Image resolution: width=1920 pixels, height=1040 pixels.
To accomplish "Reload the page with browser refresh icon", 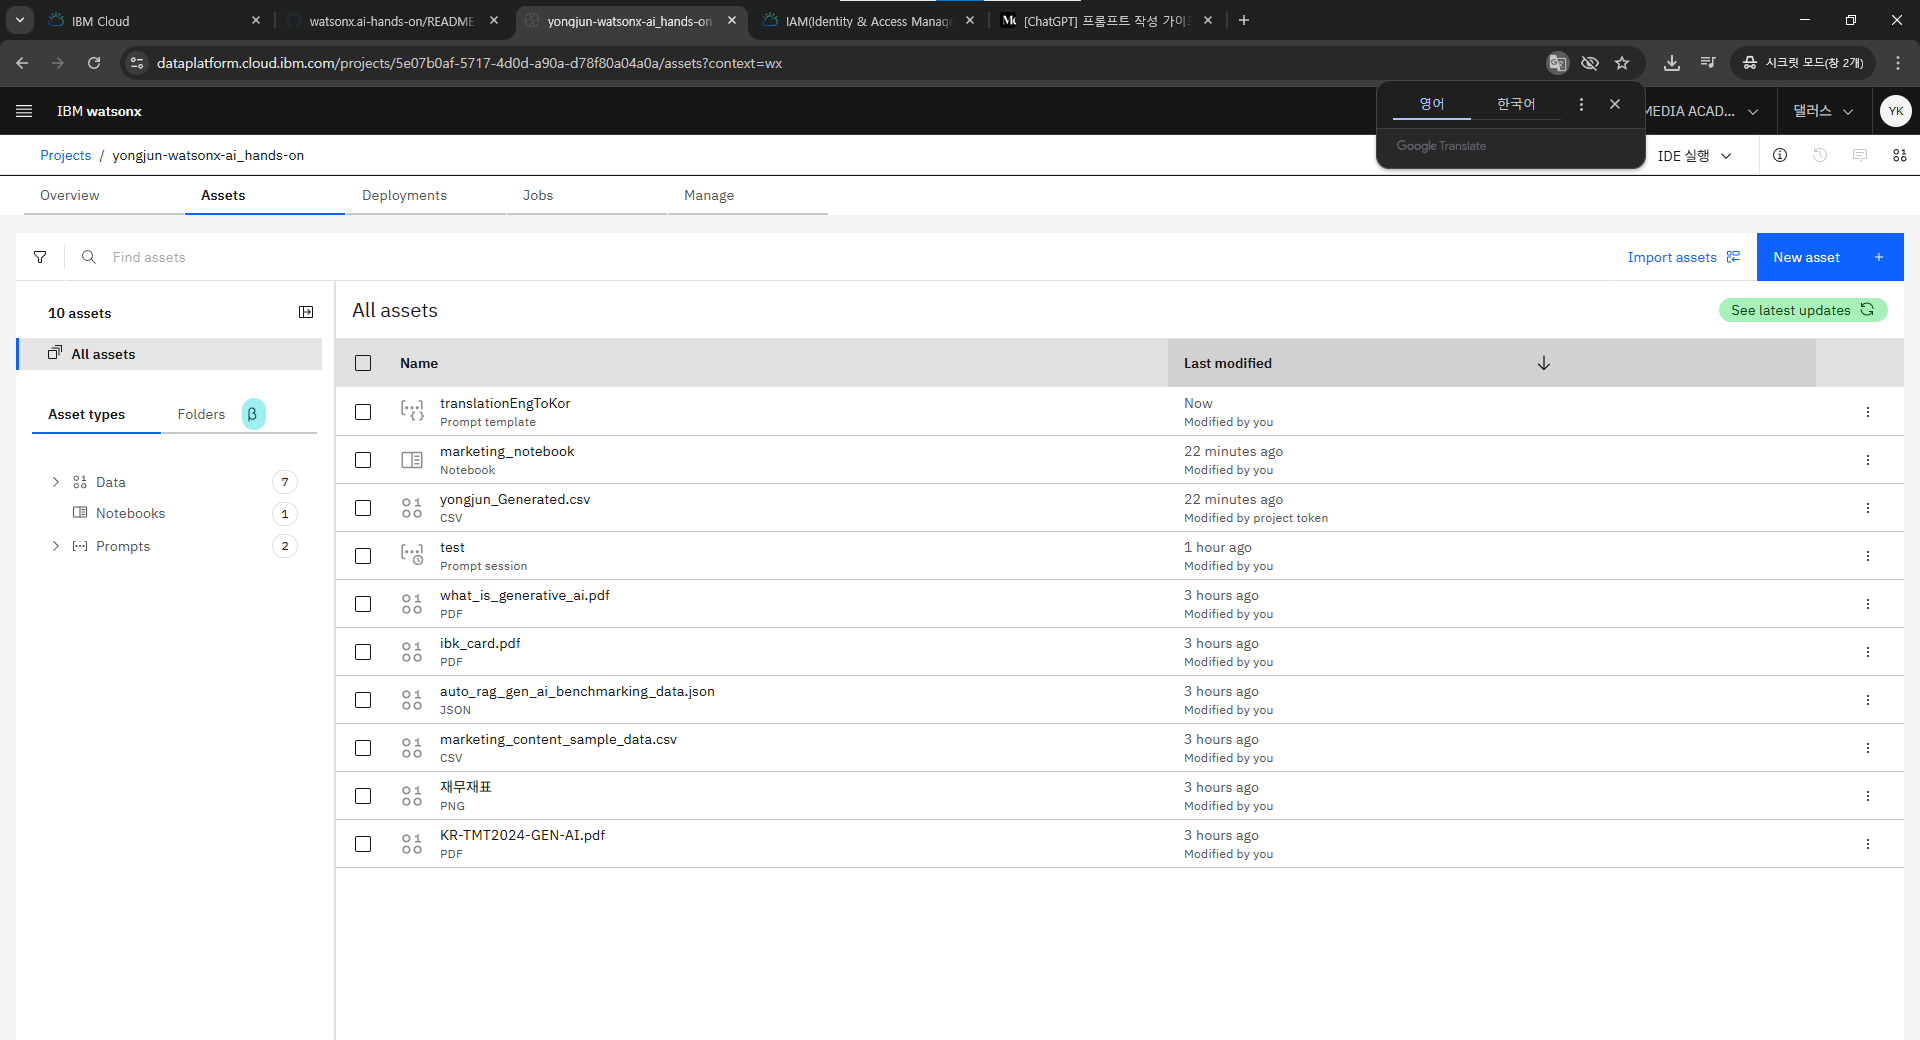I will click(94, 63).
